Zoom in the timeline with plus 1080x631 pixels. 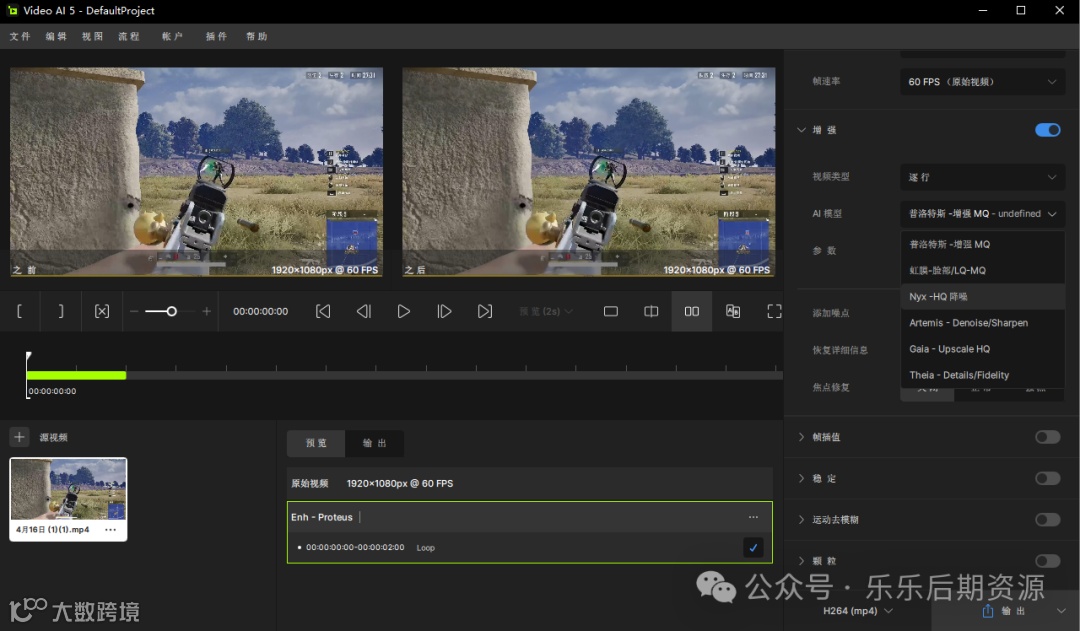207,311
